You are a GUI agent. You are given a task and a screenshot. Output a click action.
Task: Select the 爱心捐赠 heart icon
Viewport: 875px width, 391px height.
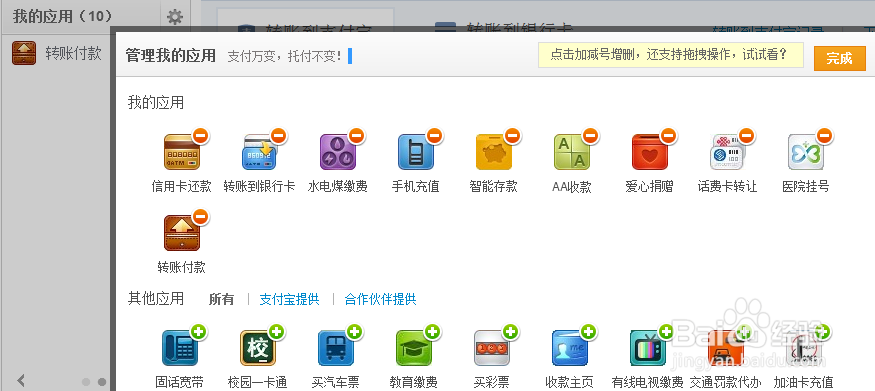pyautogui.click(x=650, y=152)
